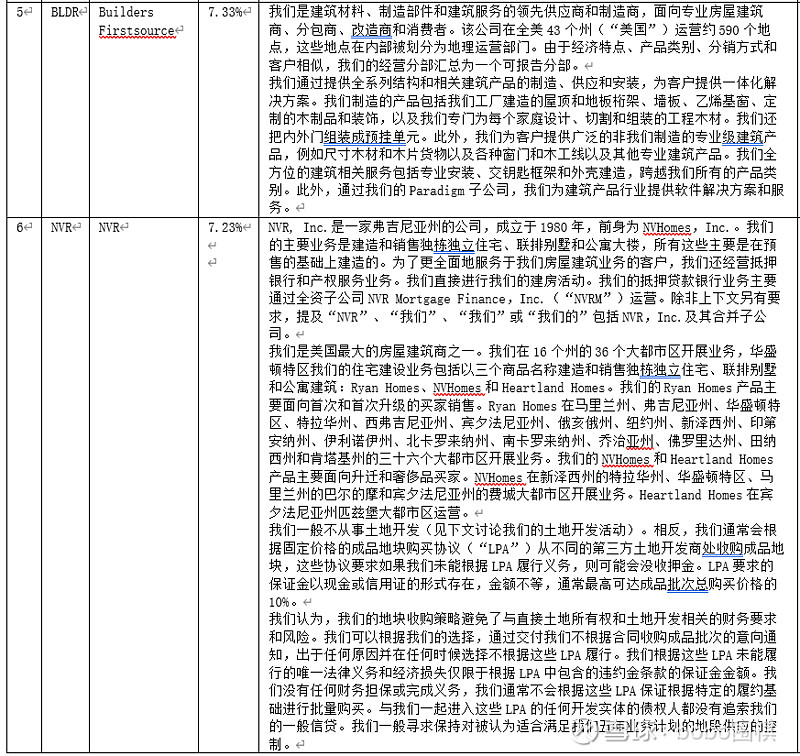800x756 pixels.
Task: Click the phrase "软件解决方案"
Action: (x=716, y=190)
